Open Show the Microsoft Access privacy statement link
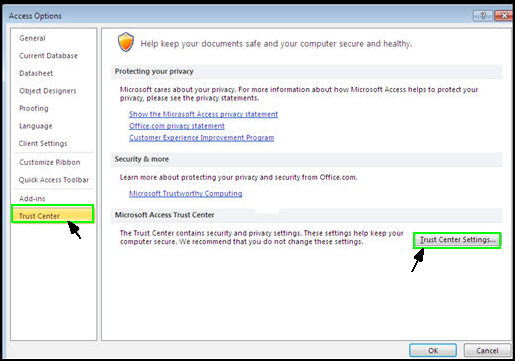 pyautogui.click(x=203, y=114)
